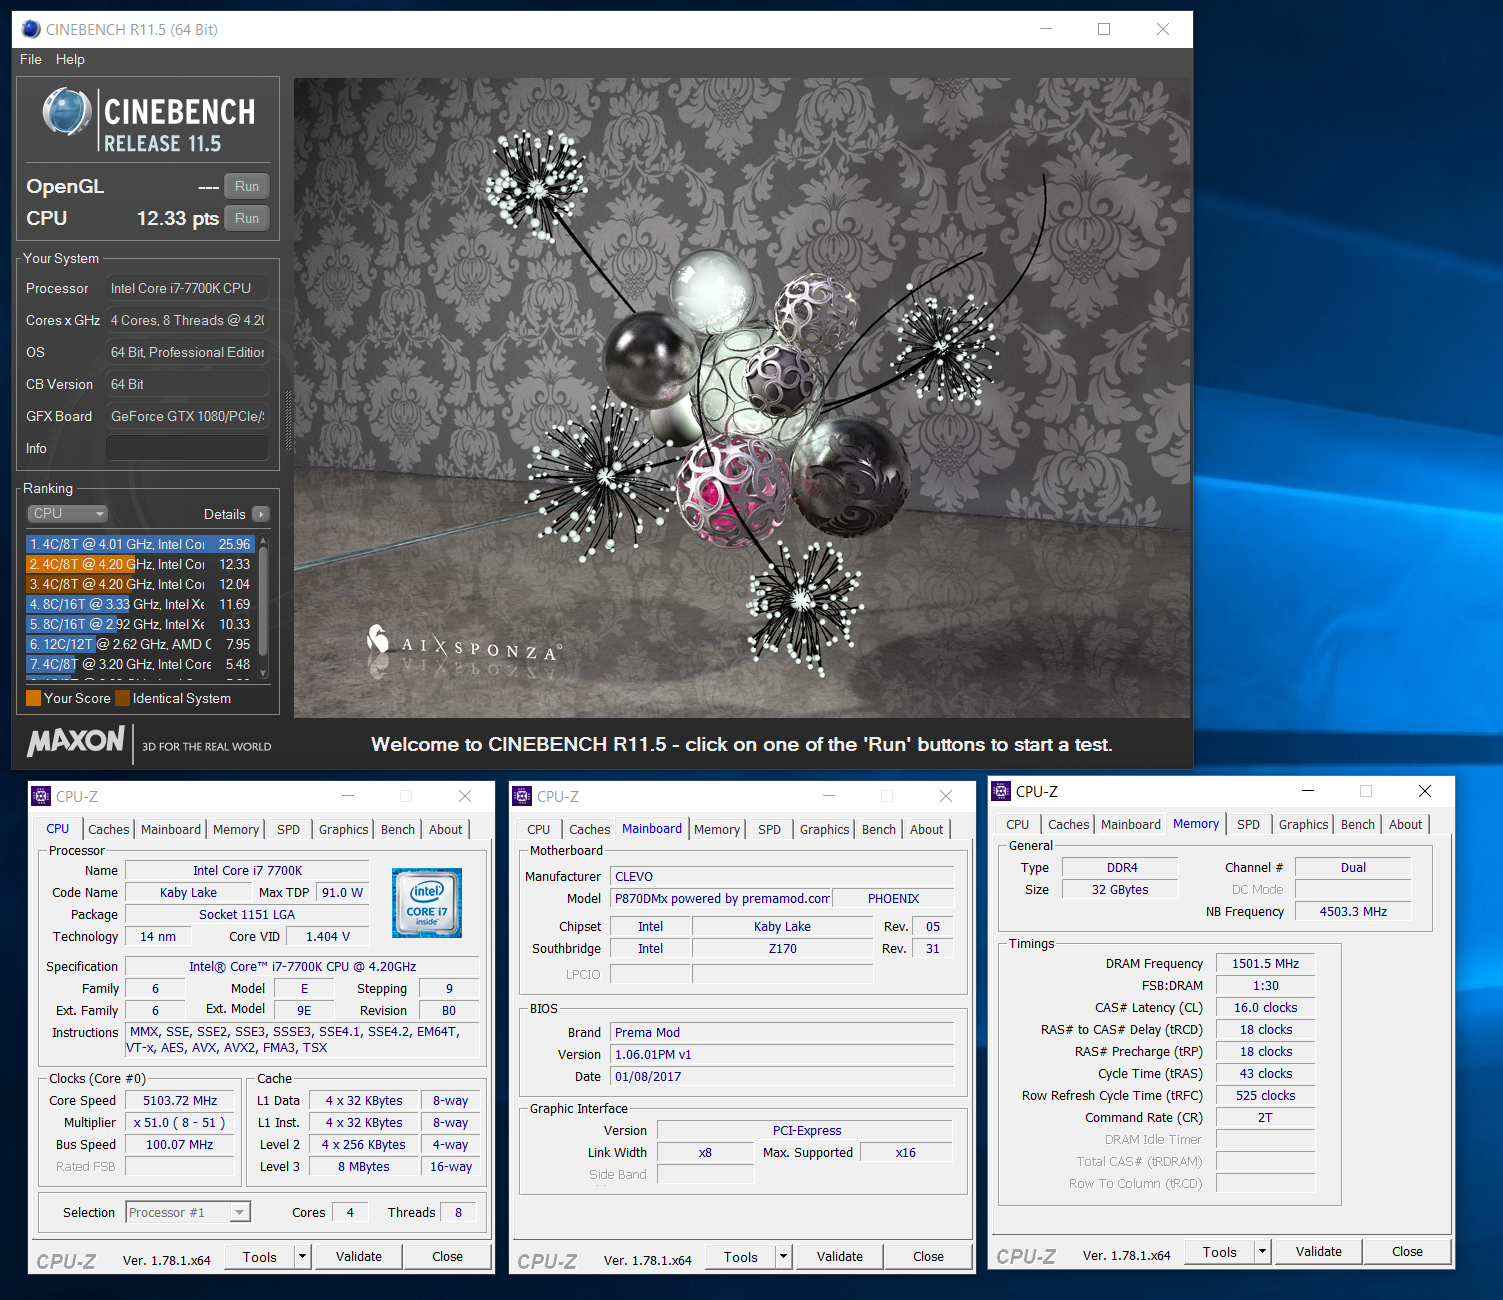Switch to Memory tab in first CPU-Z
The image size is (1503, 1300).
tap(236, 829)
